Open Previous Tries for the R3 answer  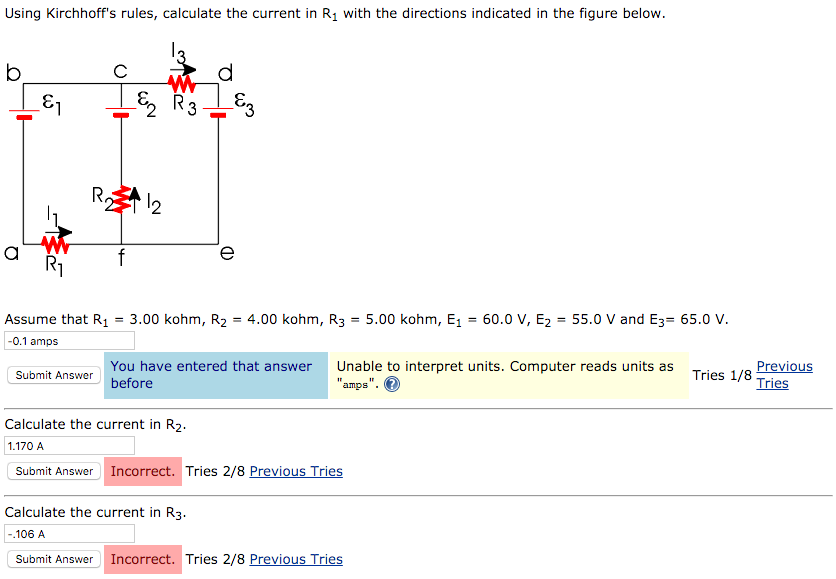[x=296, y=558]
